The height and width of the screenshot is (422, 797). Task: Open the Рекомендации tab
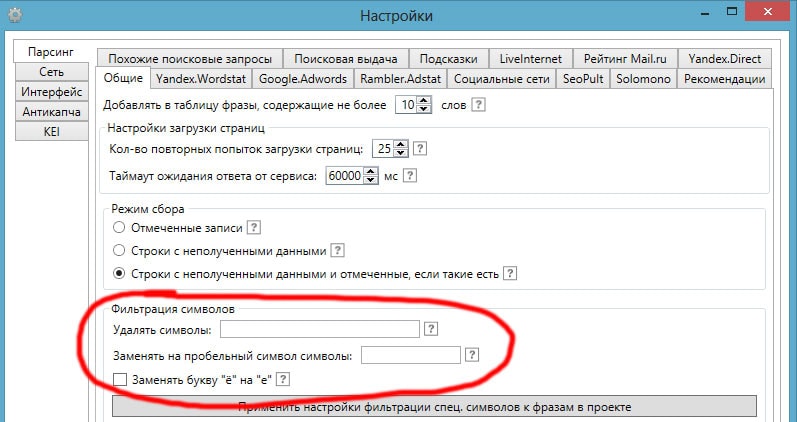coord(725,79)
